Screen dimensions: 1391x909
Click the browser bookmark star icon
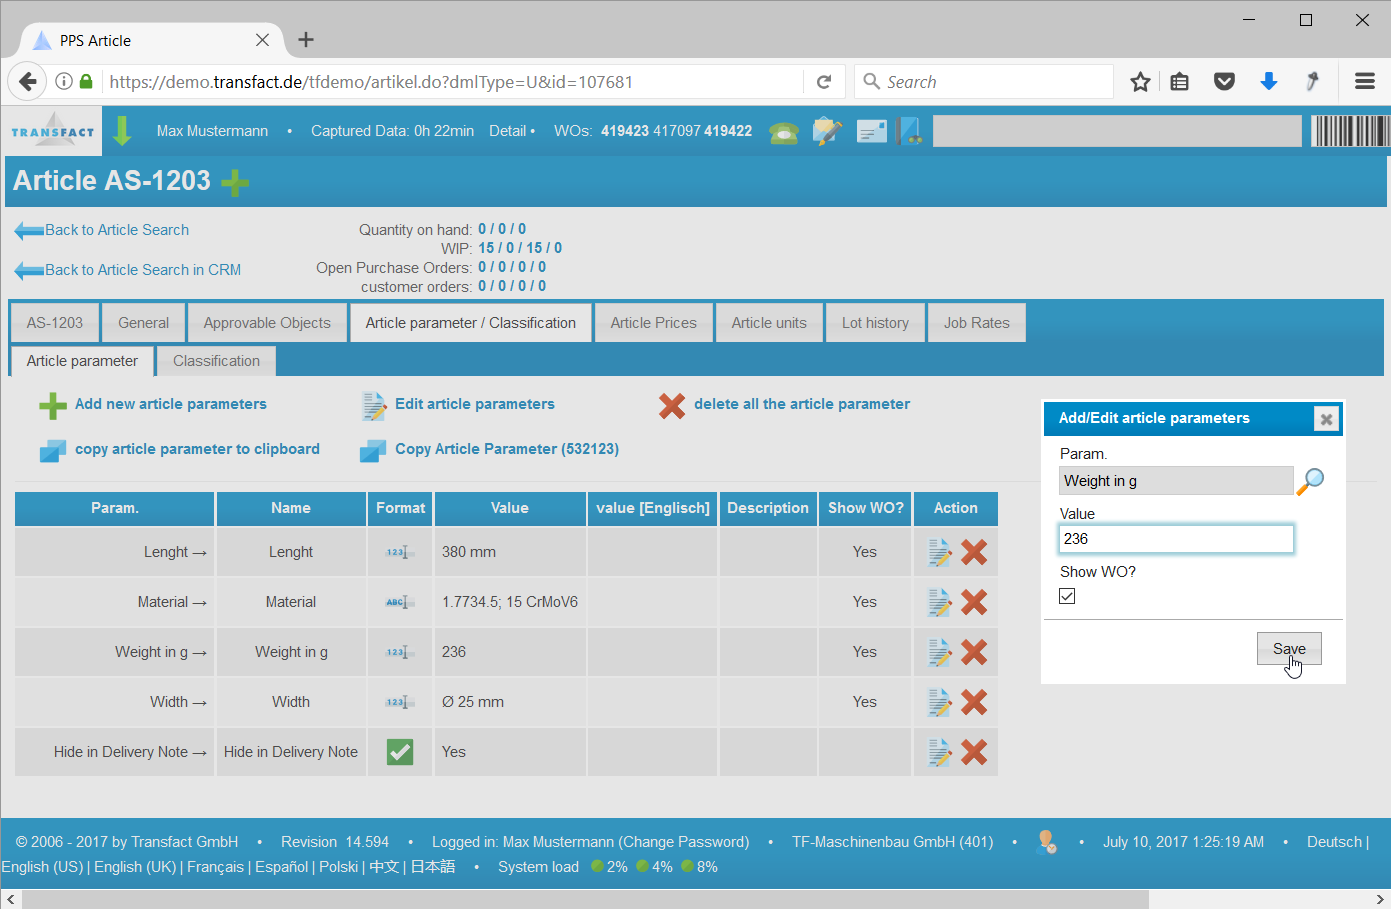pyautogui.click(x=1140, y=82)
